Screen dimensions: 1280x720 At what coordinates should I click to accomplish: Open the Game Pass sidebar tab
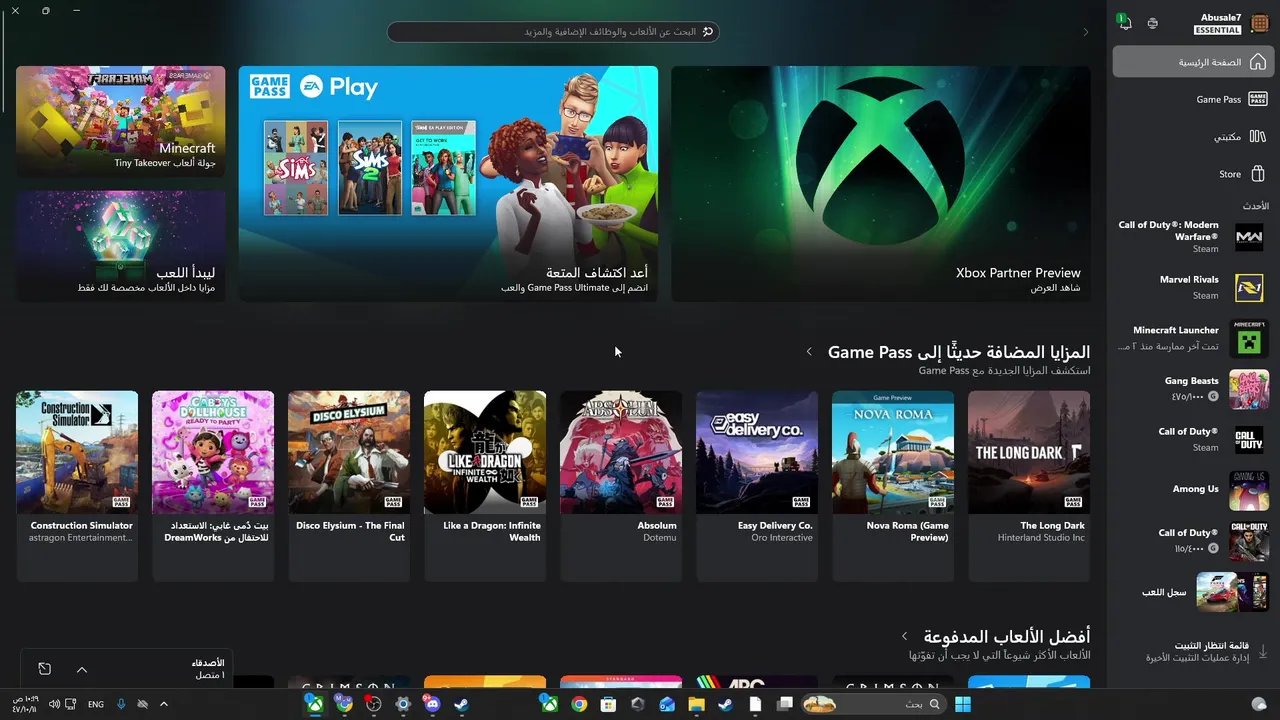tap(1192, 99)
